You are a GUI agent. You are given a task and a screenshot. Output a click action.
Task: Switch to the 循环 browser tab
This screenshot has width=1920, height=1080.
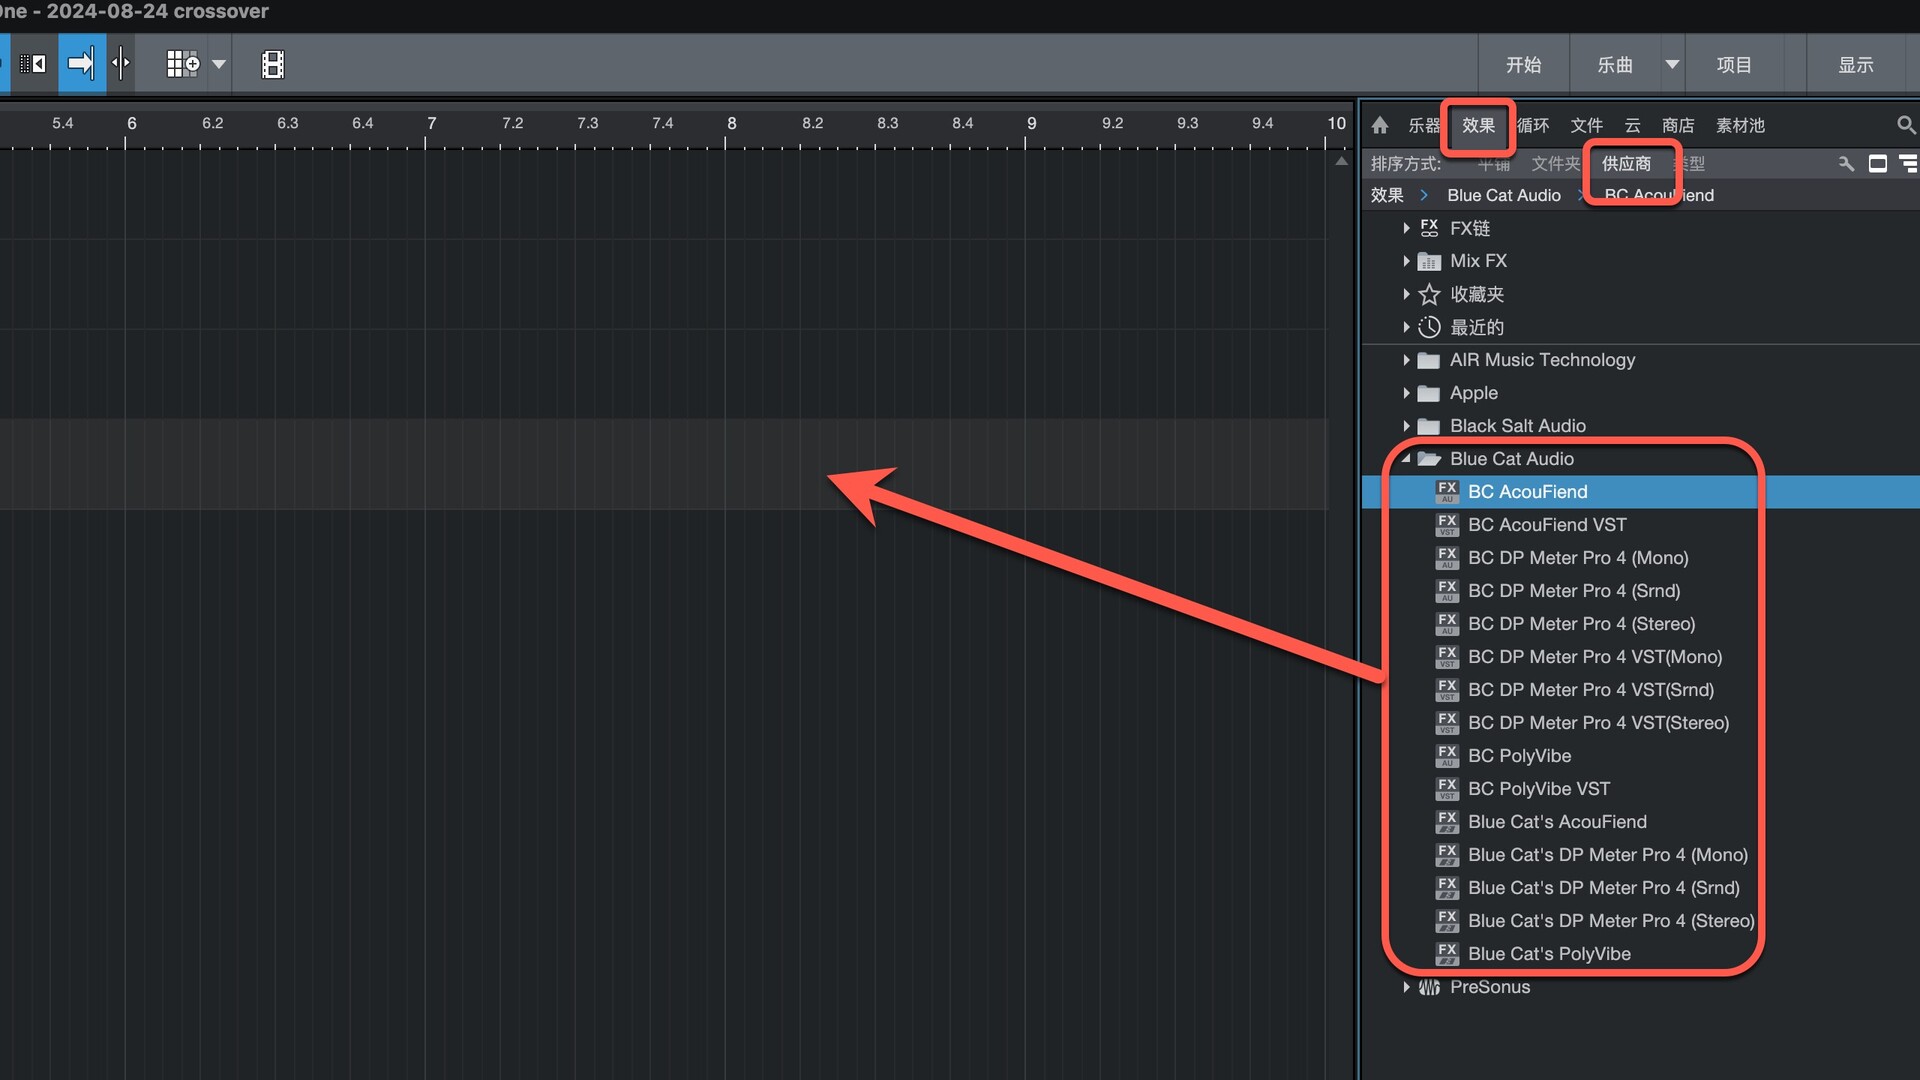(1532, 125)
